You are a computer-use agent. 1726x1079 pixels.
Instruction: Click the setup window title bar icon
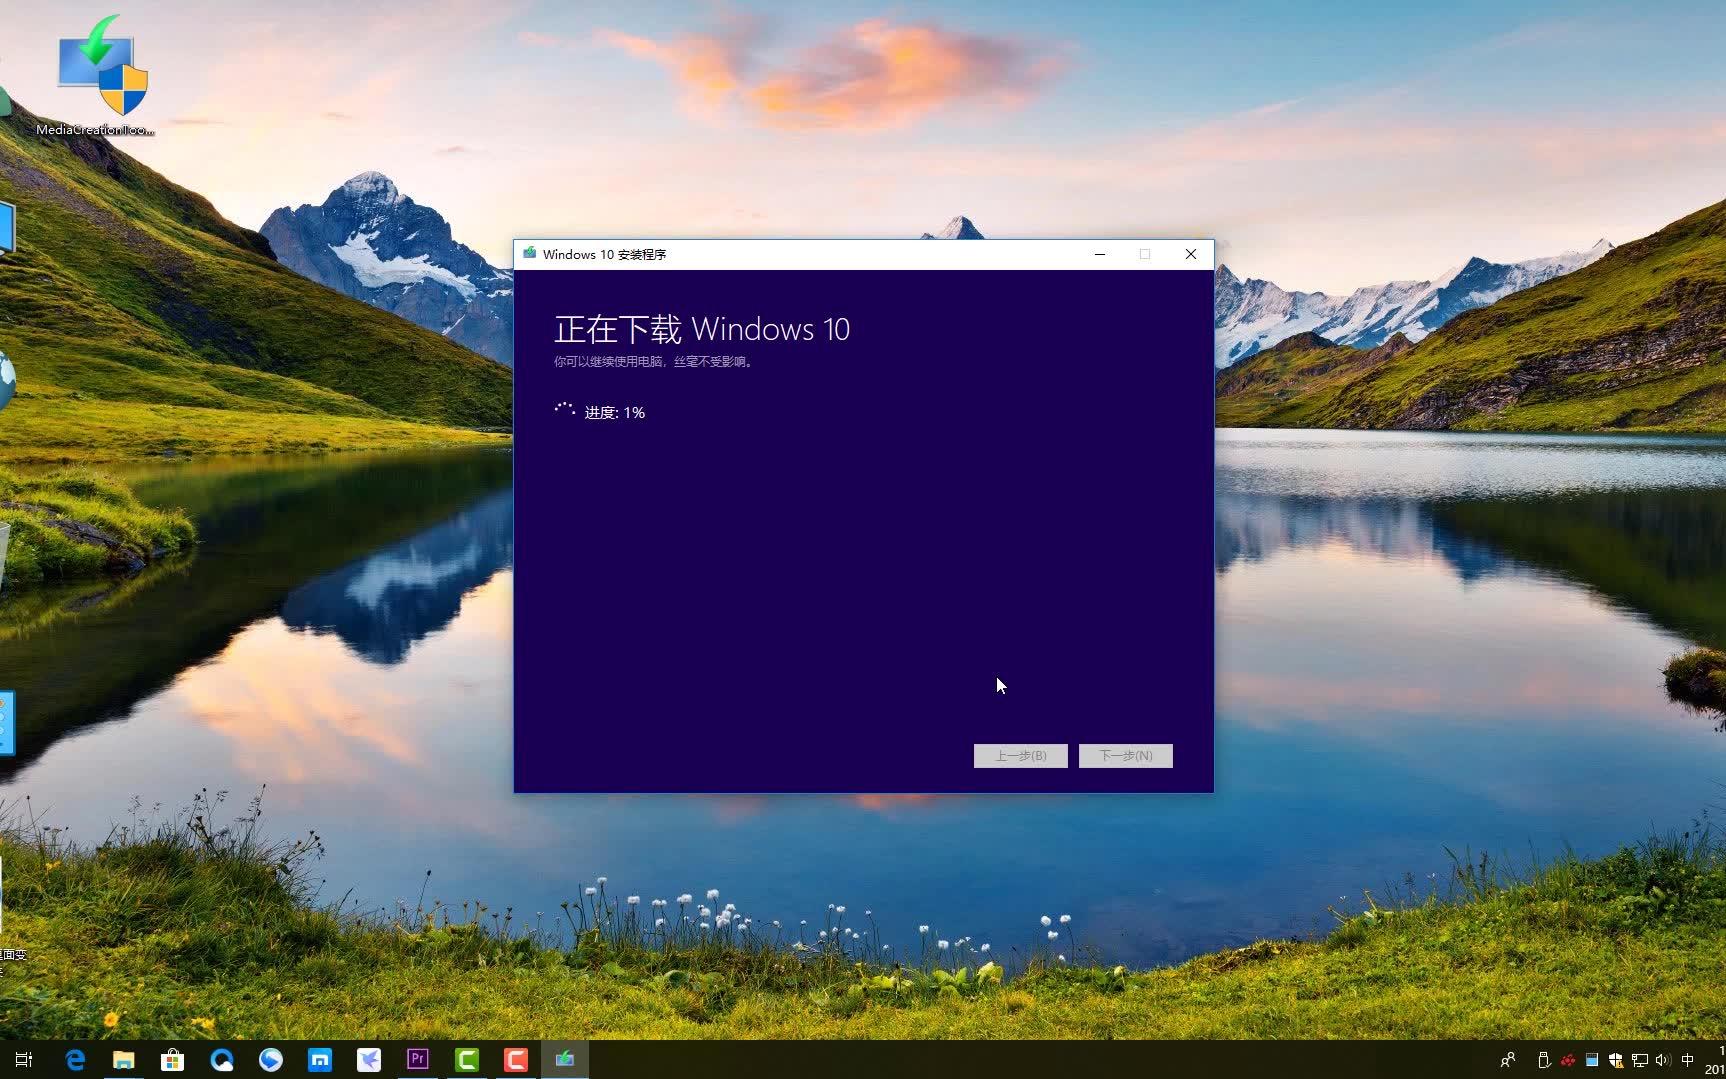(530, 254)
